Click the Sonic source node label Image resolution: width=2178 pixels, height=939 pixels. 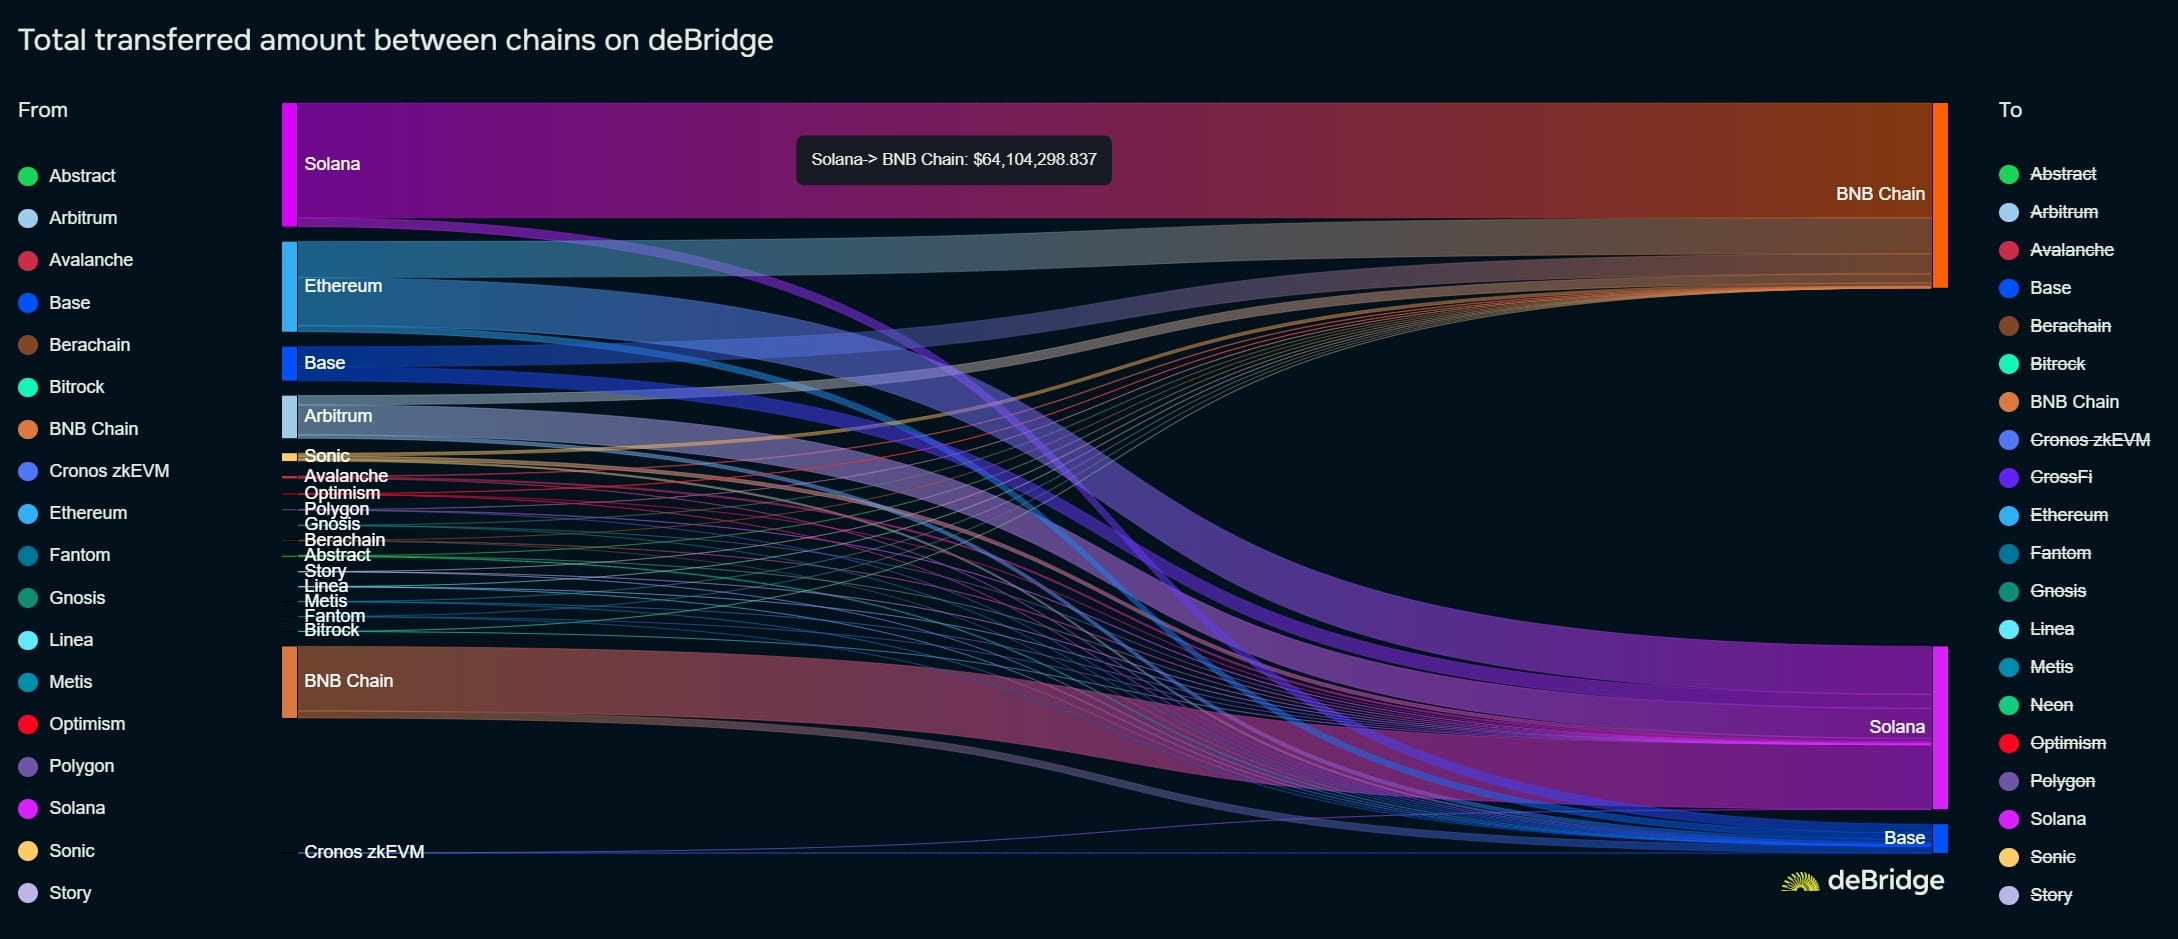click(x=327, y=456)
